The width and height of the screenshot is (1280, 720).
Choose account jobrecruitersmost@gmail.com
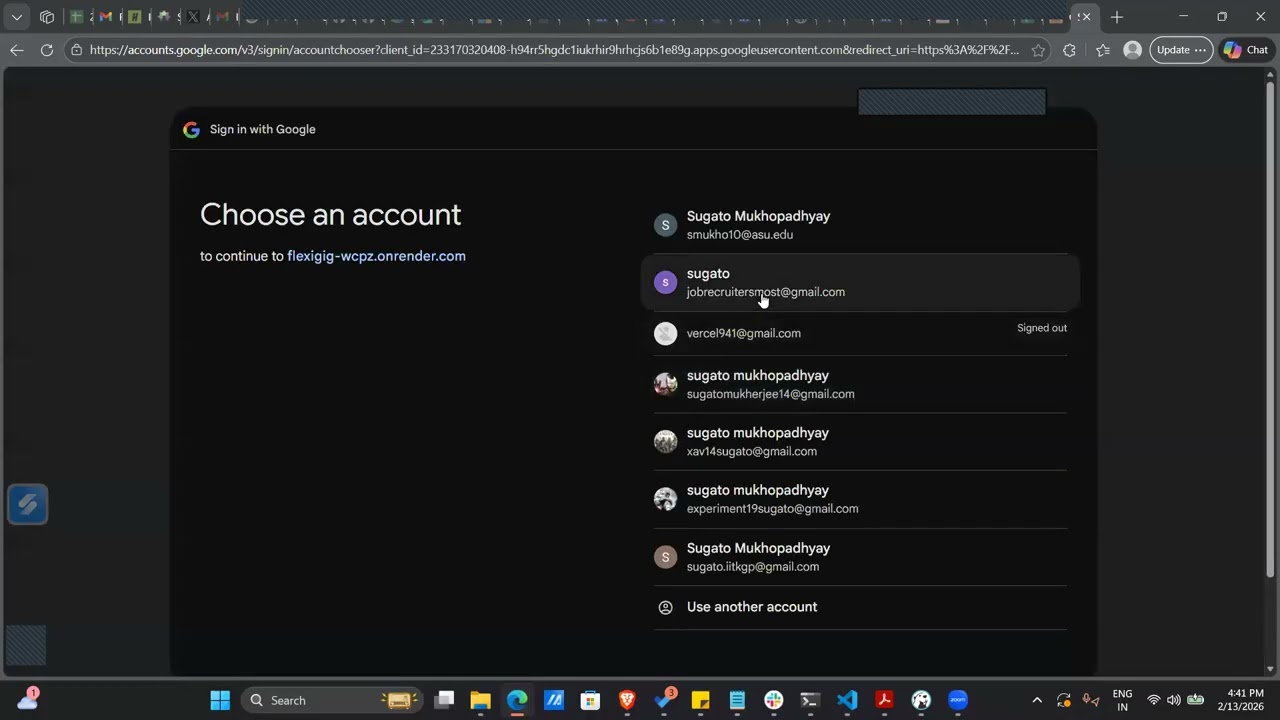tap(860, 282)
